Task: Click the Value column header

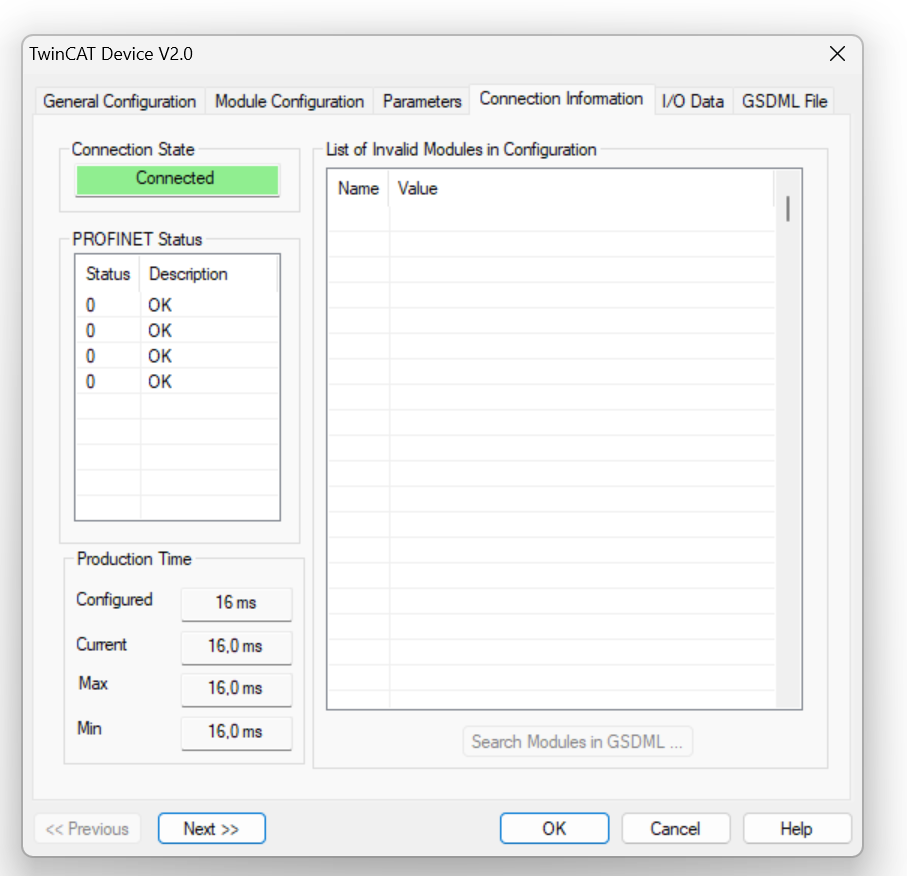Action: point(581,189)
